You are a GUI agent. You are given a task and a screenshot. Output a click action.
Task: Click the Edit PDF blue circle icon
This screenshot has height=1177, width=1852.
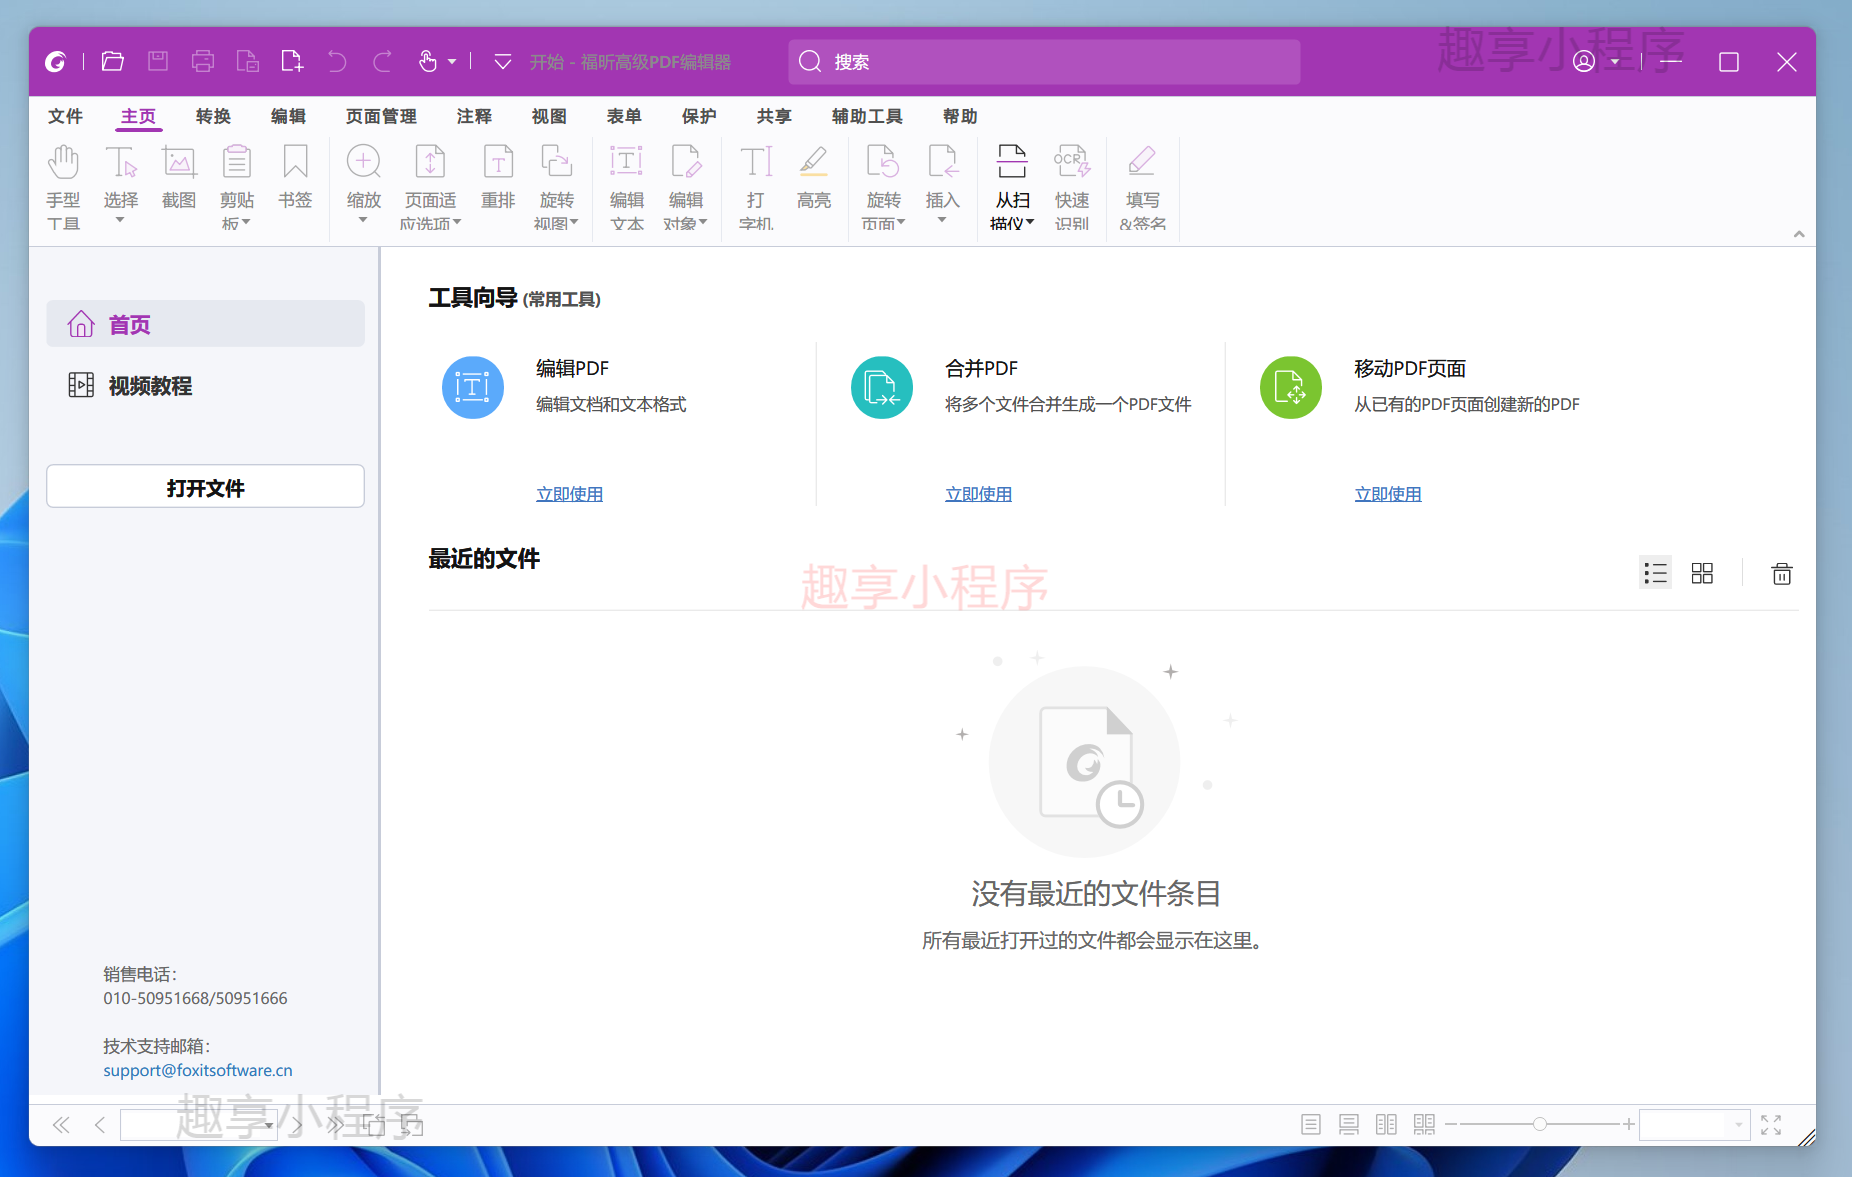pos(473,388)
